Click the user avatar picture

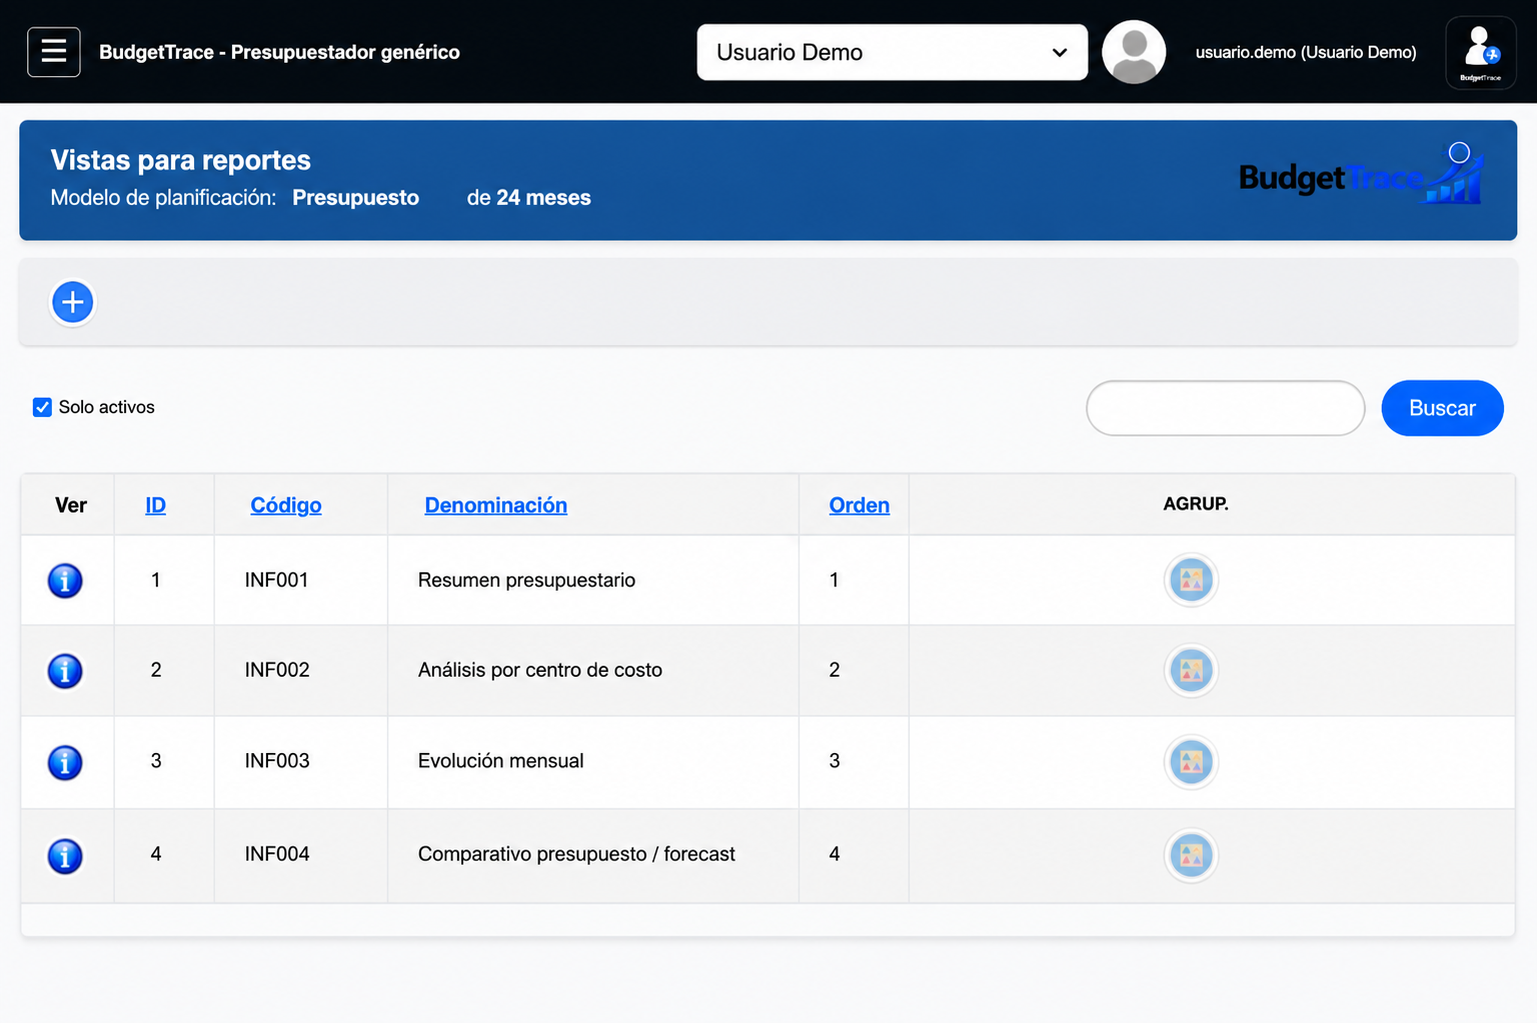1134,52
